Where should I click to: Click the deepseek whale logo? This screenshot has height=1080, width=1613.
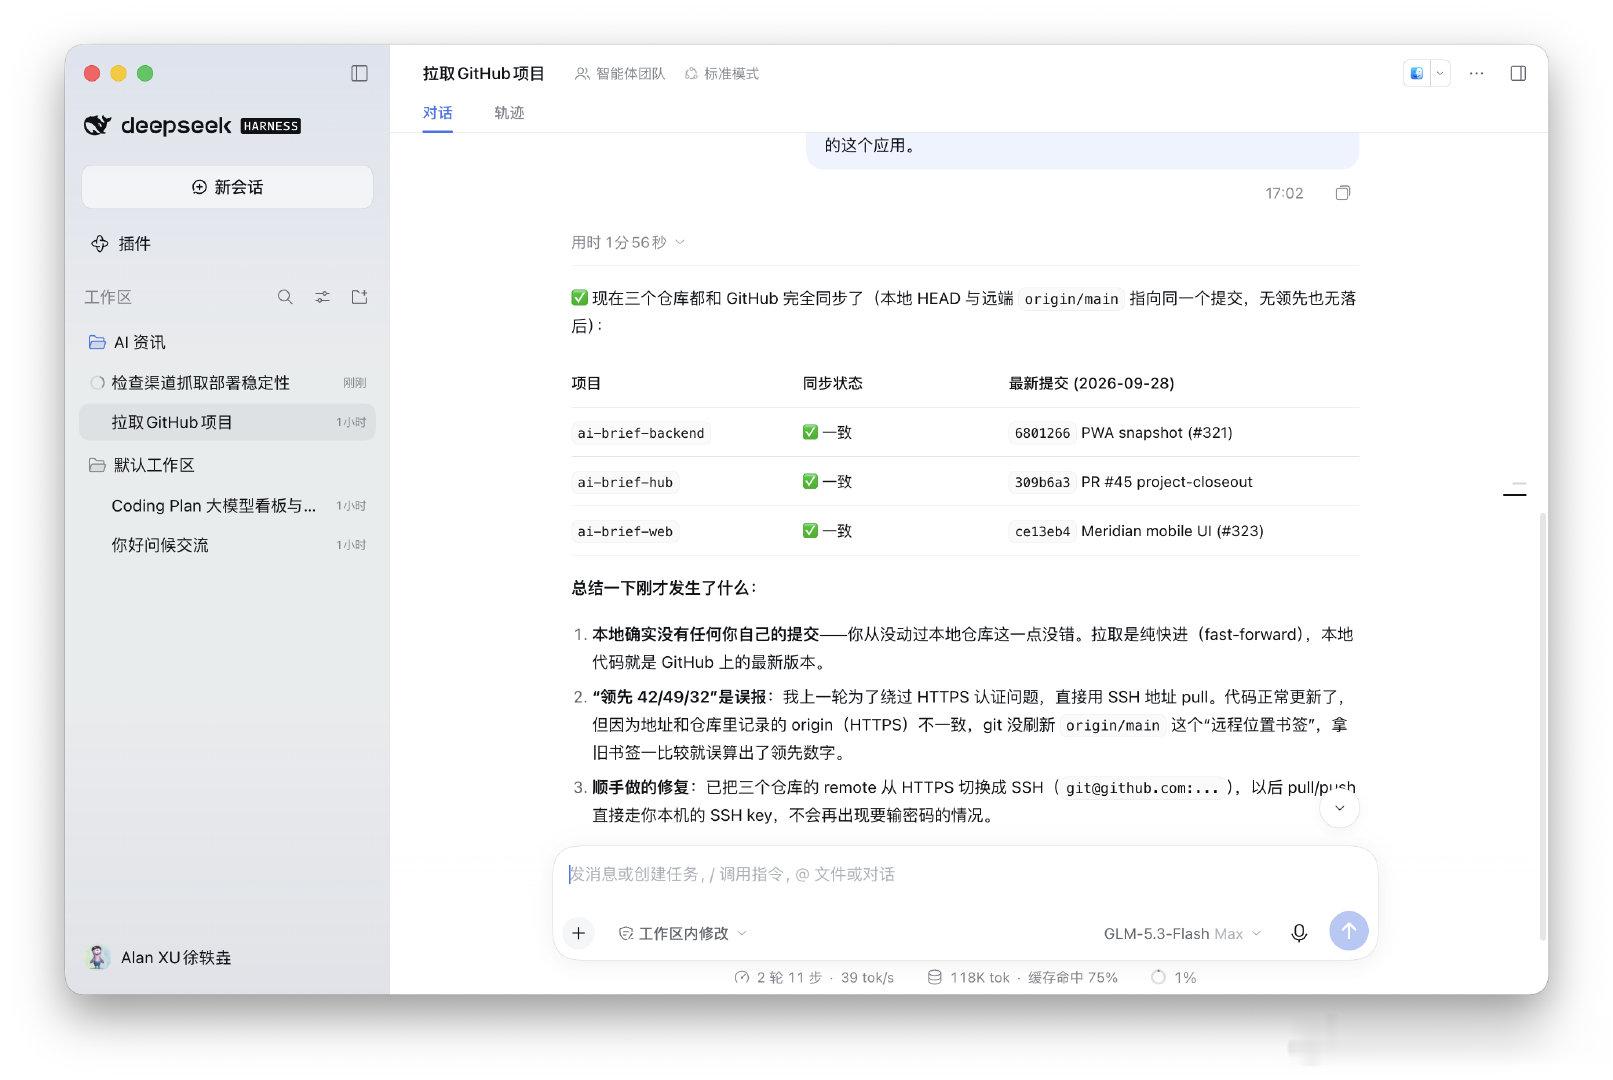click(97, 125)
